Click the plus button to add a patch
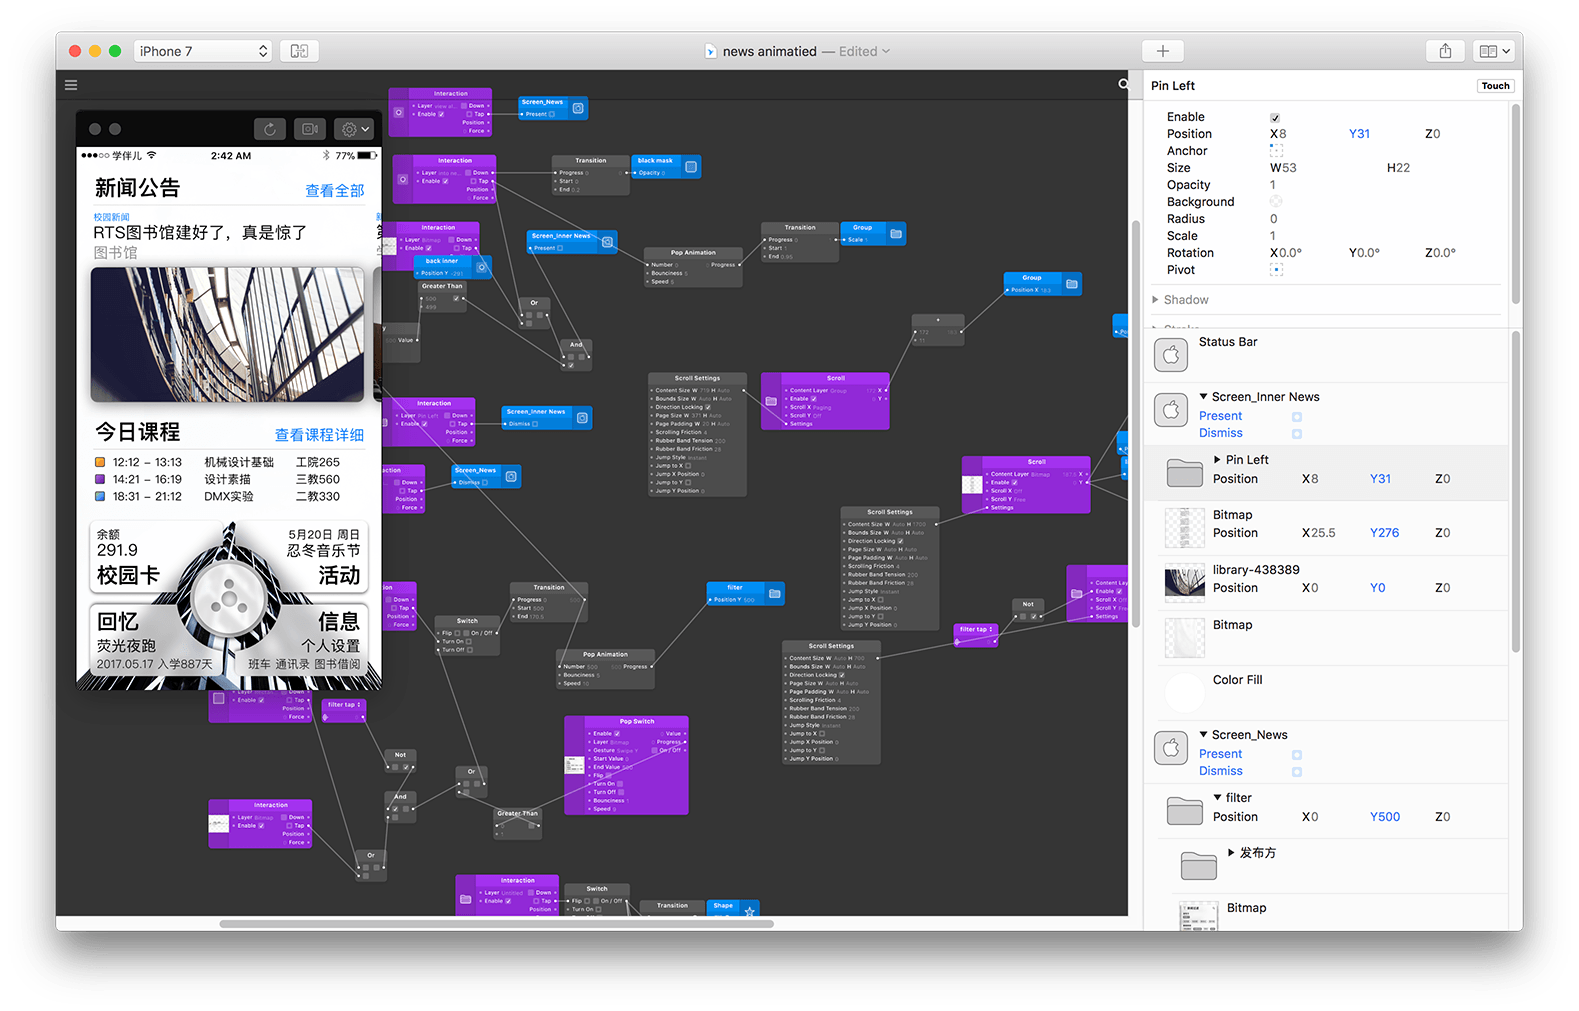The image size is (1579, 1011). (x=1163, y=51)
